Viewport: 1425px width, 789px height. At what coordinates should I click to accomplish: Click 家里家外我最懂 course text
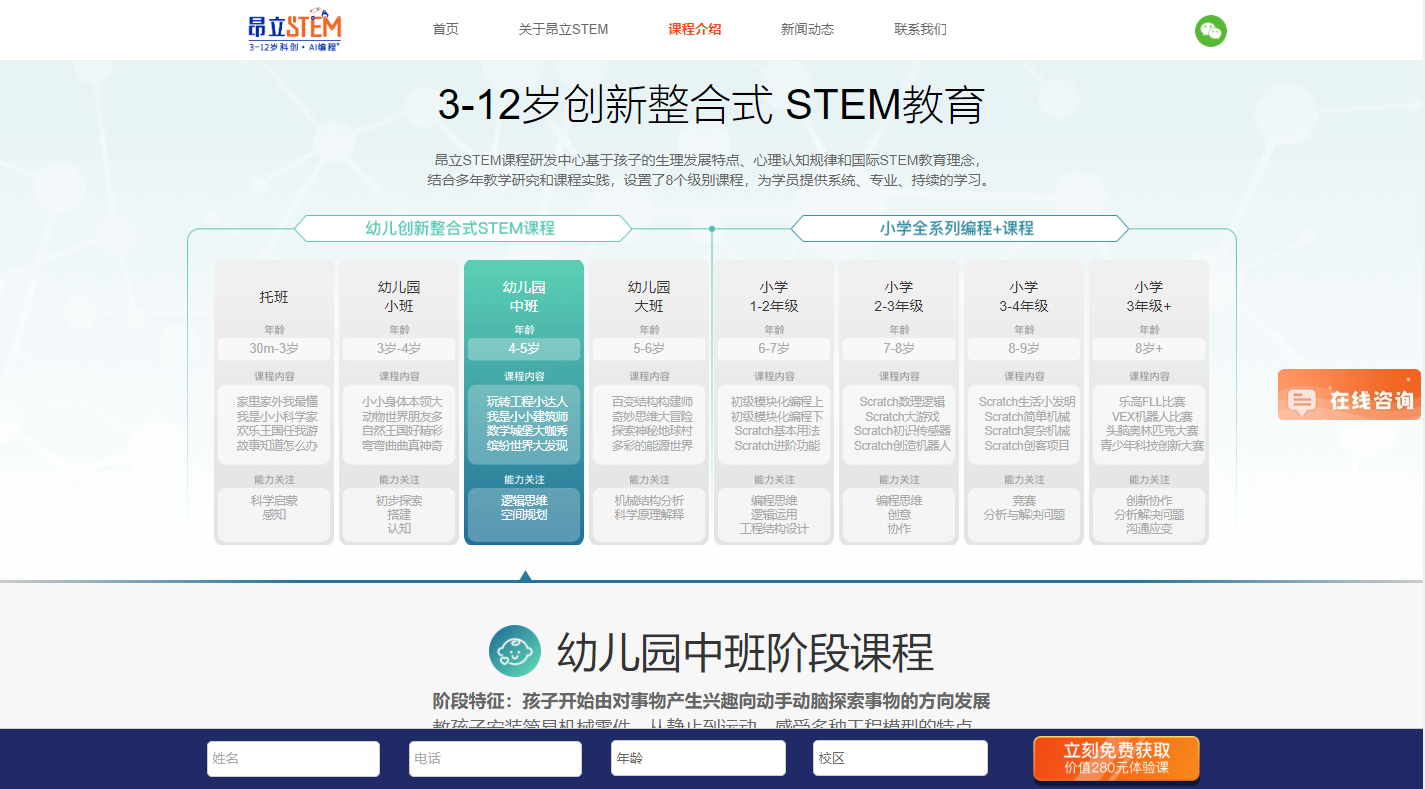(277, 402)
